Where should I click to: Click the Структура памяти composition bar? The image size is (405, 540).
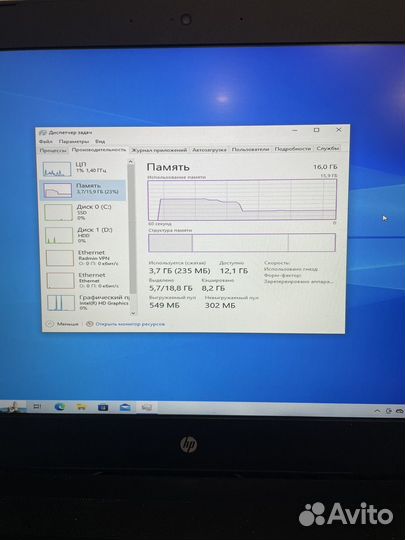click(x=242, y=243)
